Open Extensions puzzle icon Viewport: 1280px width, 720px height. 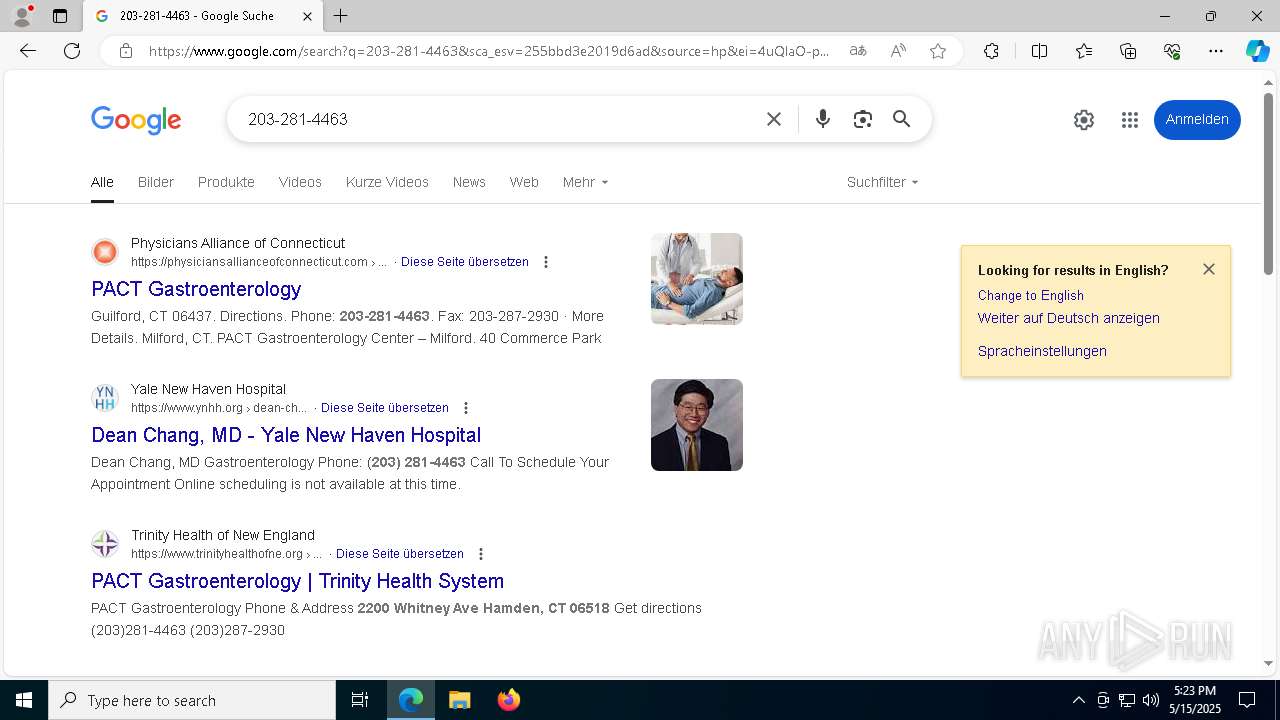(991, 51)
